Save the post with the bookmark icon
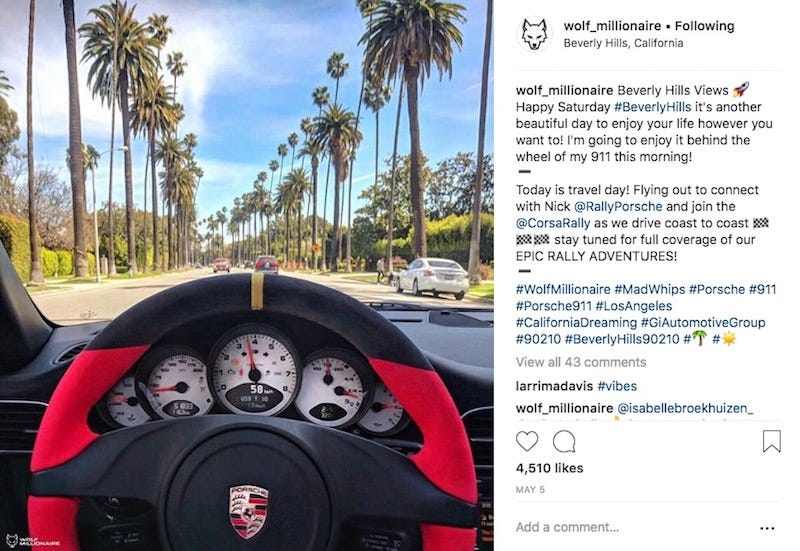The width and height of the screenshot is (800, 551). (x=771, y=441)
